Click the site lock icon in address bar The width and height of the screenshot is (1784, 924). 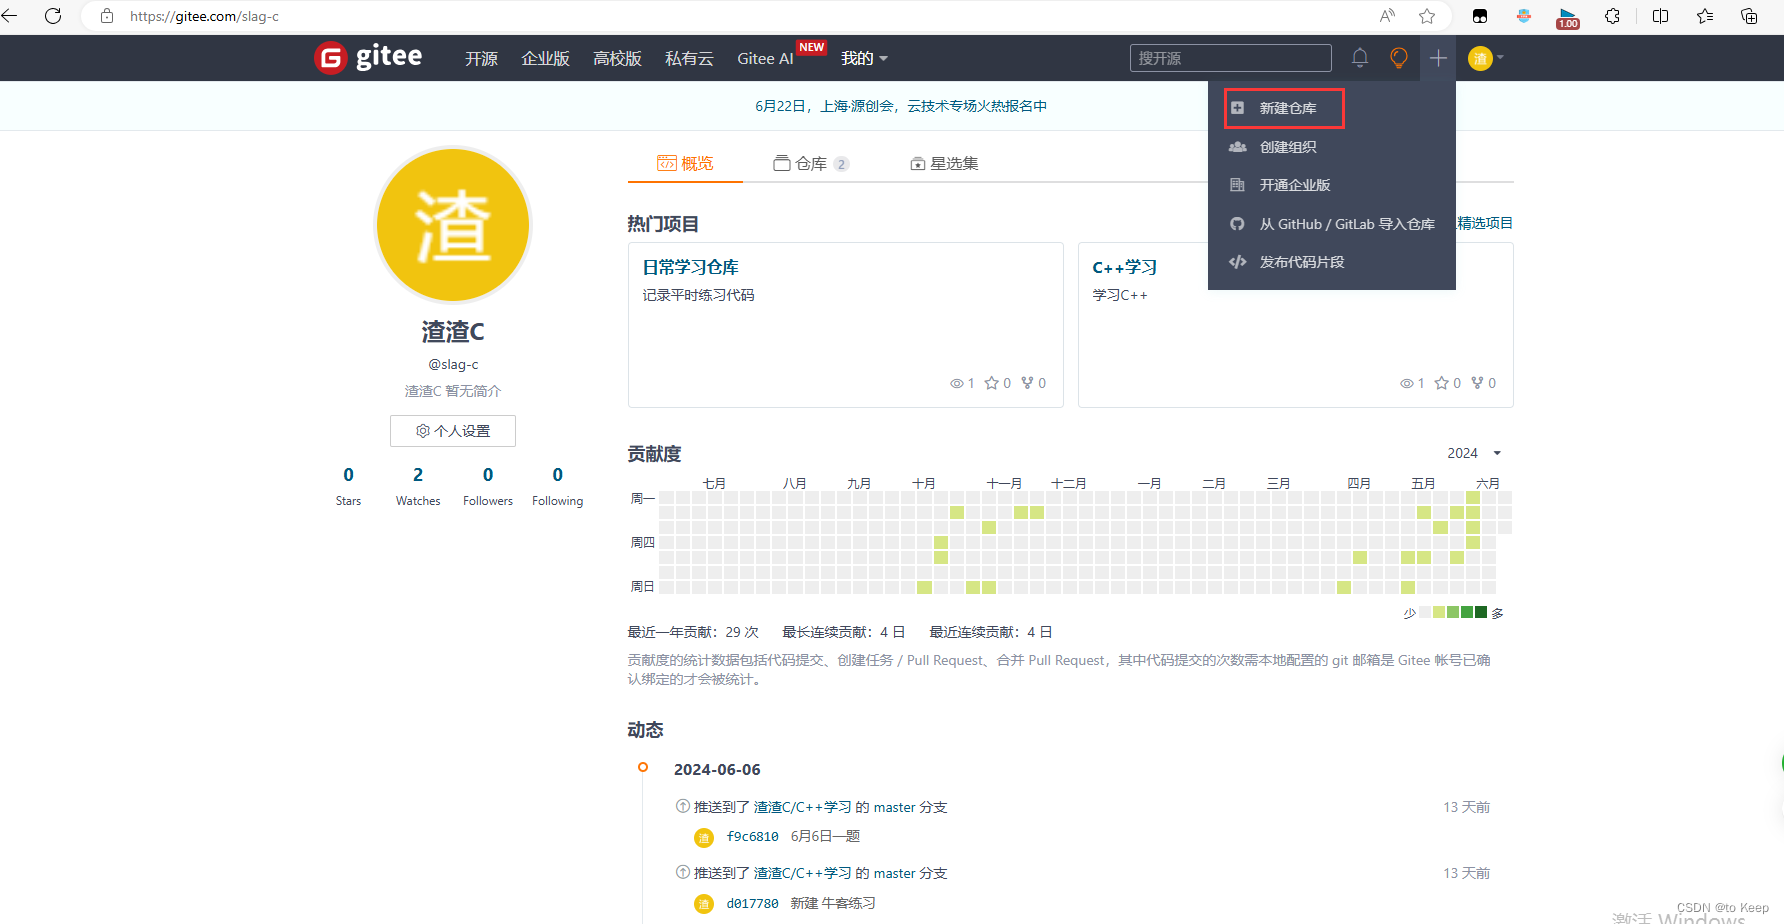click(107, 16)
